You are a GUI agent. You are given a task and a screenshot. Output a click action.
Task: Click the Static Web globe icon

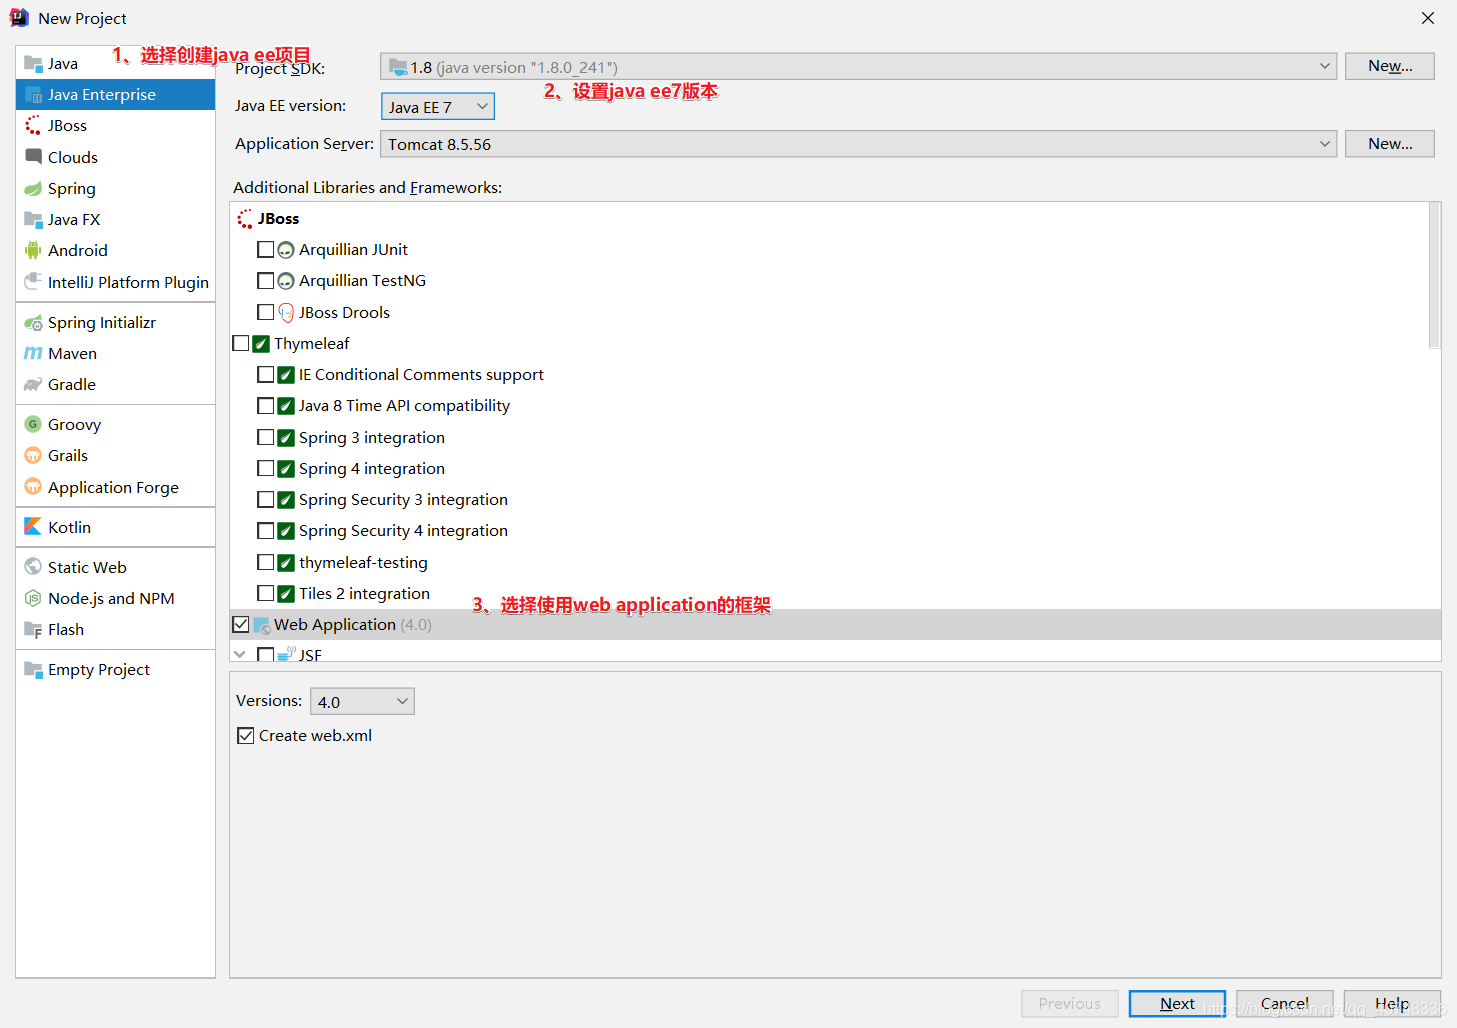point(33,567)
